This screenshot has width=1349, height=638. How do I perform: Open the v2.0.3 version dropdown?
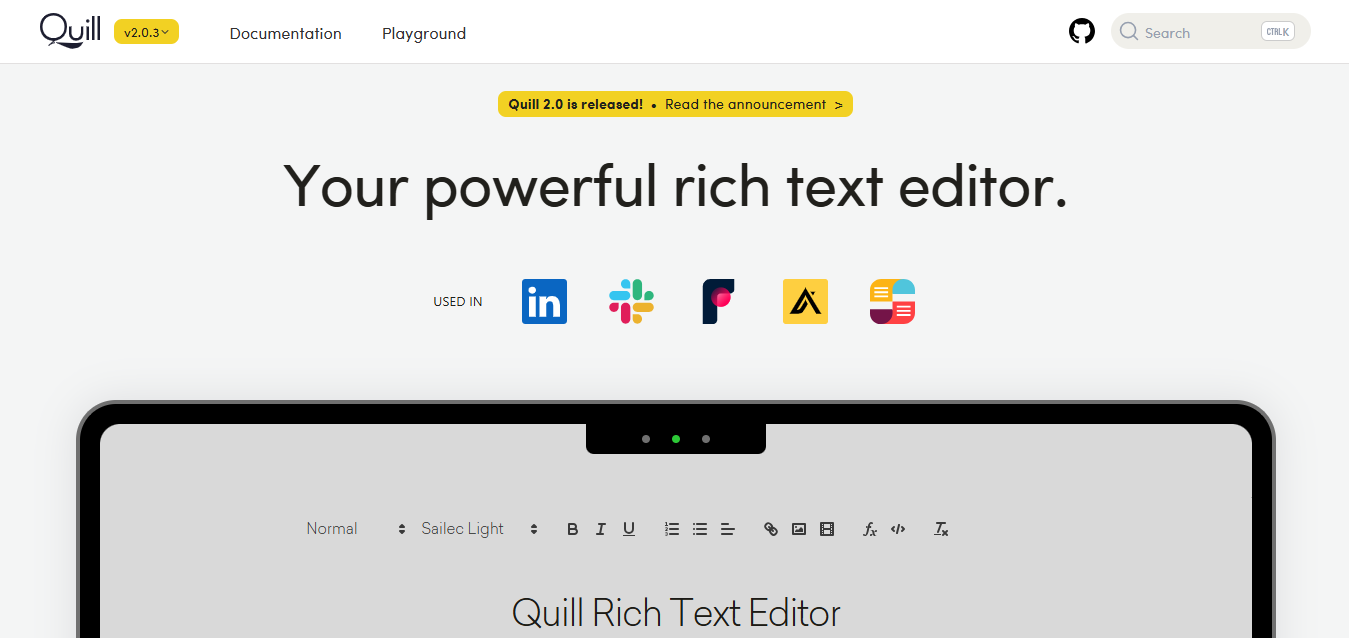click(146, 32)
